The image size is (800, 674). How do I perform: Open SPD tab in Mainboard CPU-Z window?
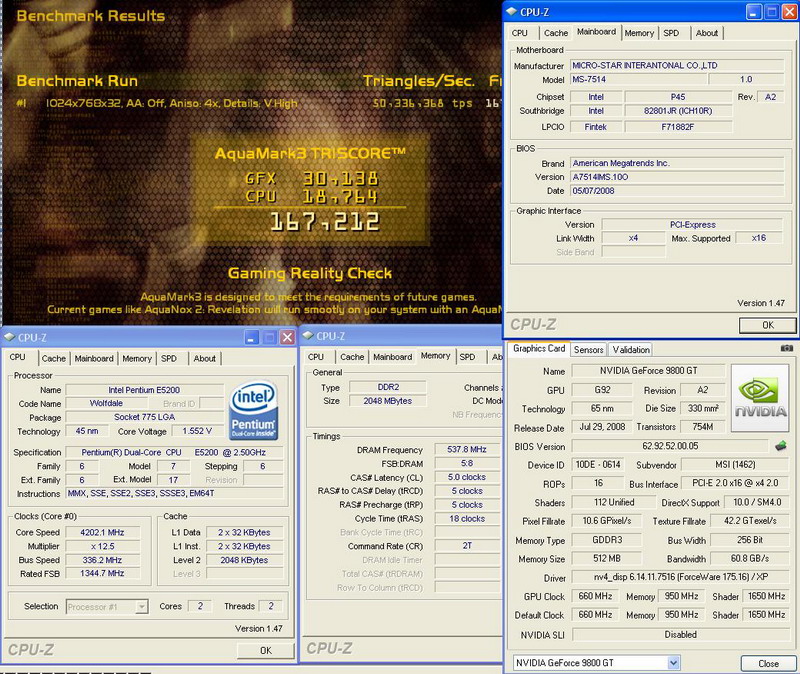tap(671, 33)
